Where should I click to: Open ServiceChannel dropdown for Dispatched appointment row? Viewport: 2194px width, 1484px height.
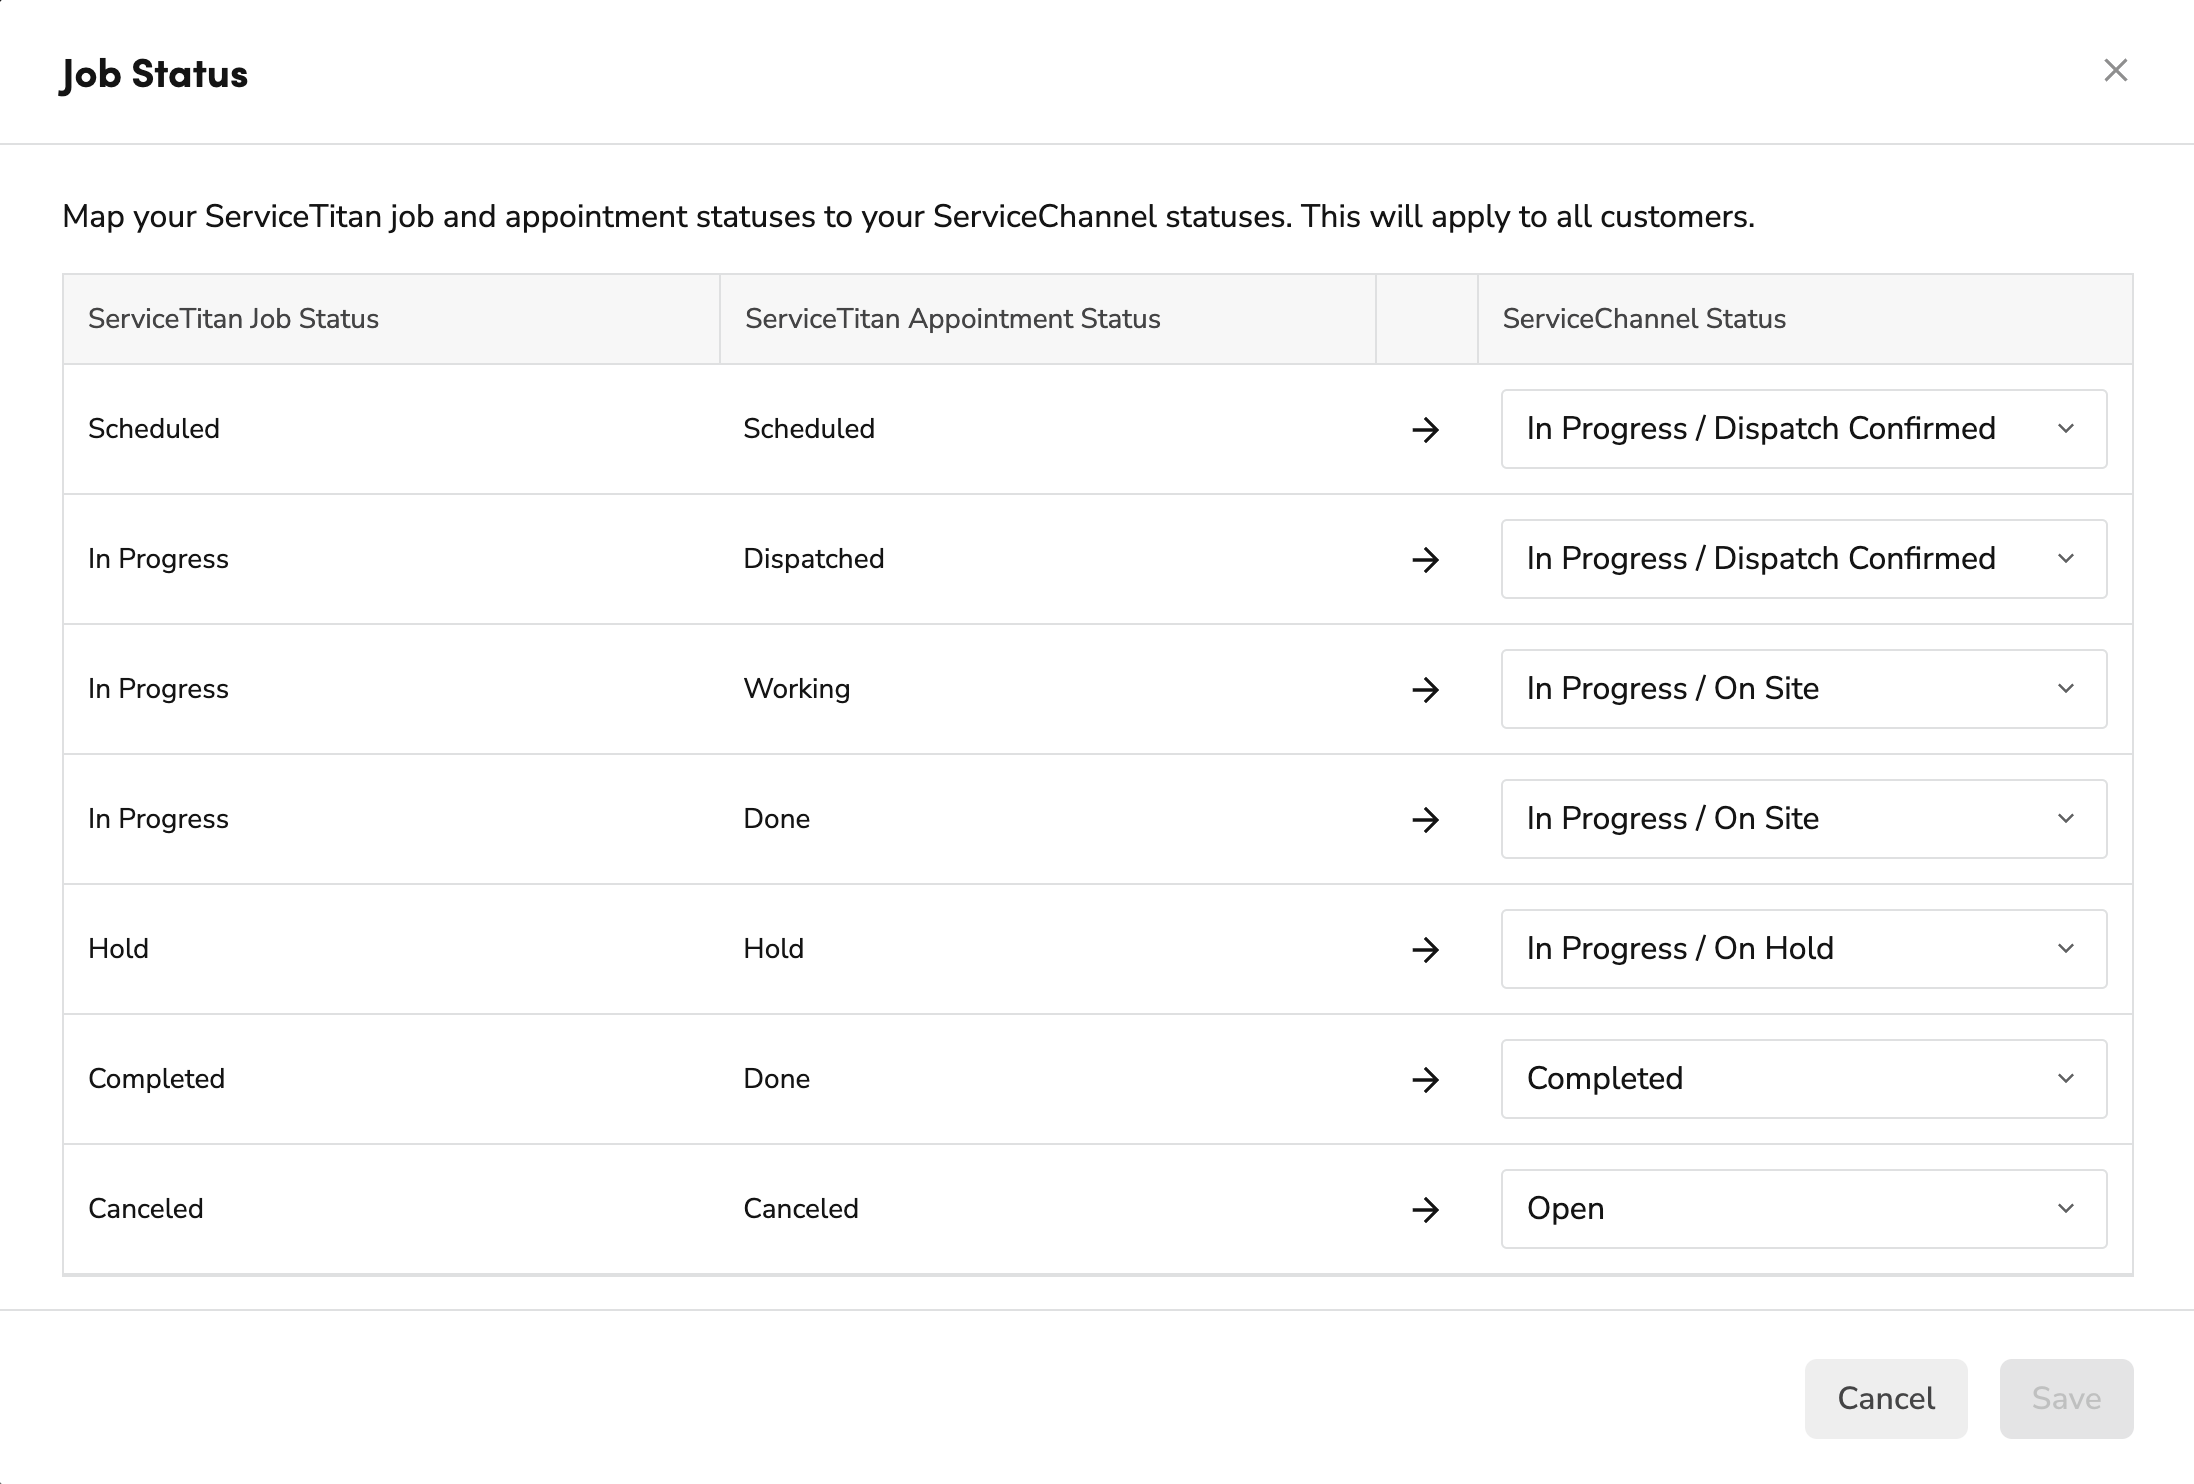pos(1804,559)
